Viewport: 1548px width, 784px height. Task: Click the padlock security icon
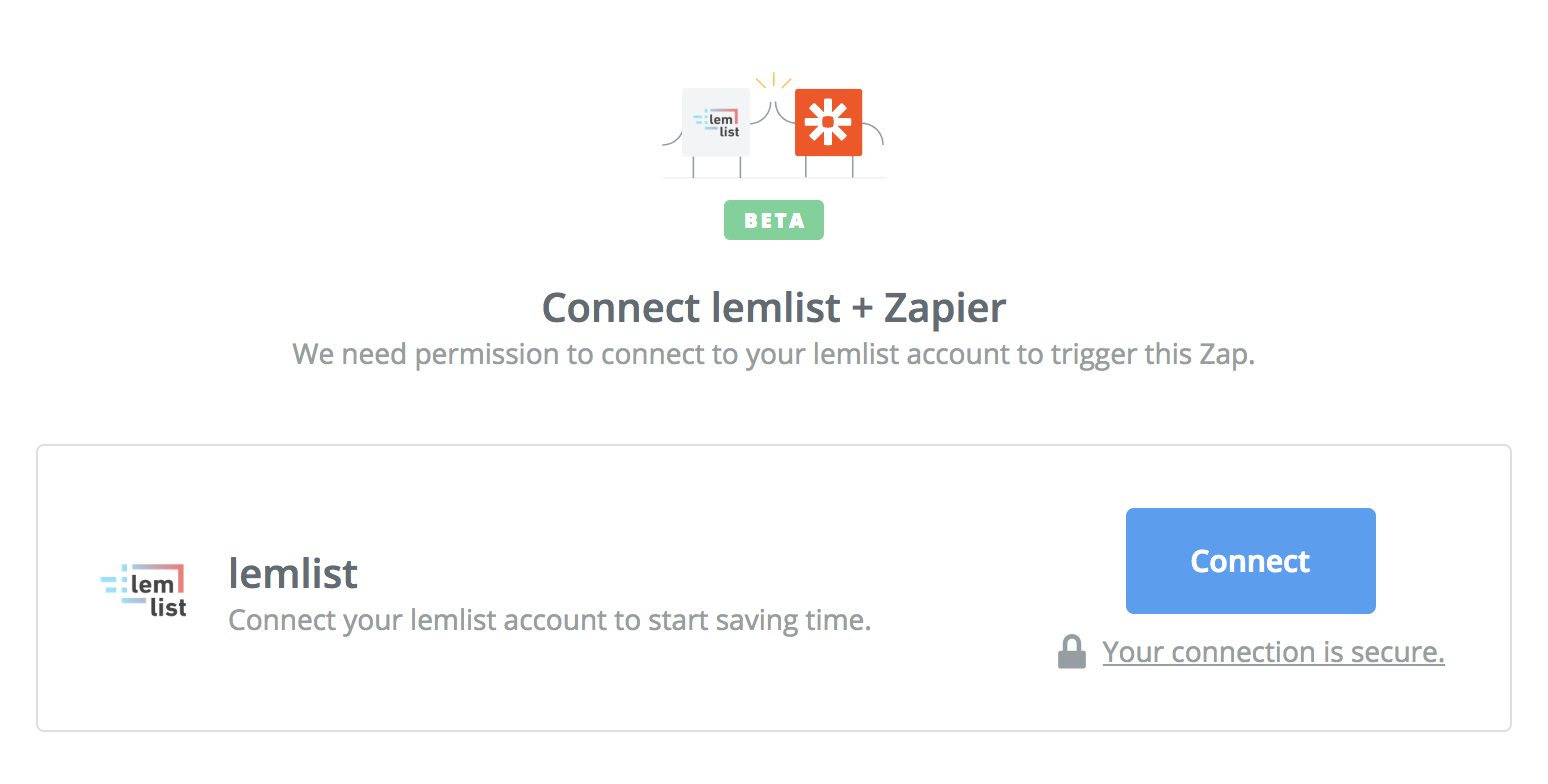tap(1071, 652)
